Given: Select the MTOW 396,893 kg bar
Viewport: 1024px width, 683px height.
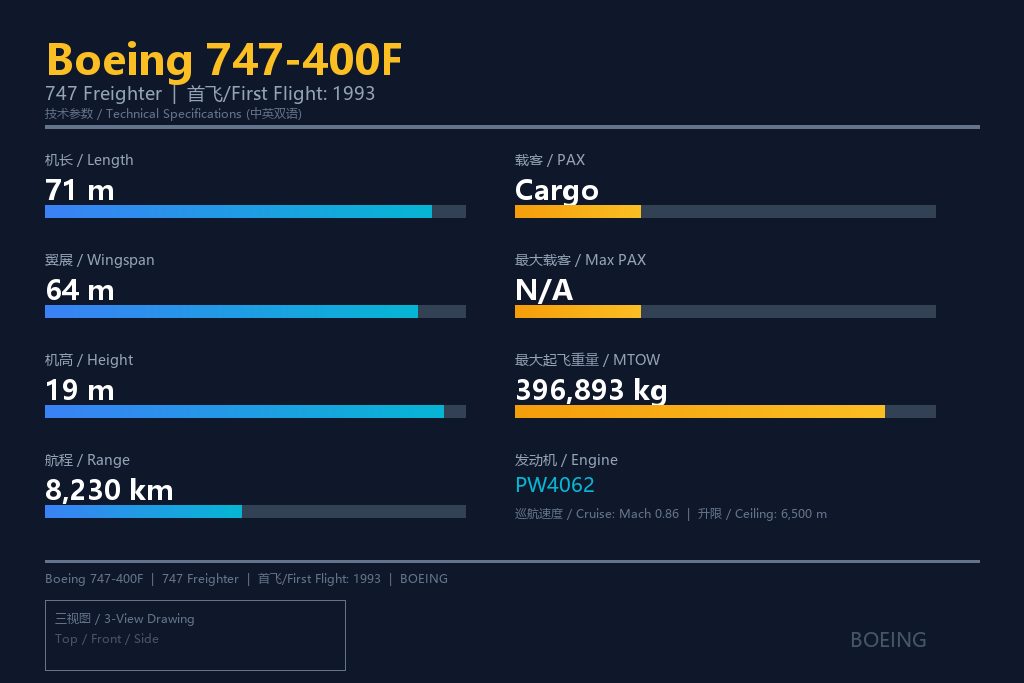Looking at the screenshot, I should point(725,411).
